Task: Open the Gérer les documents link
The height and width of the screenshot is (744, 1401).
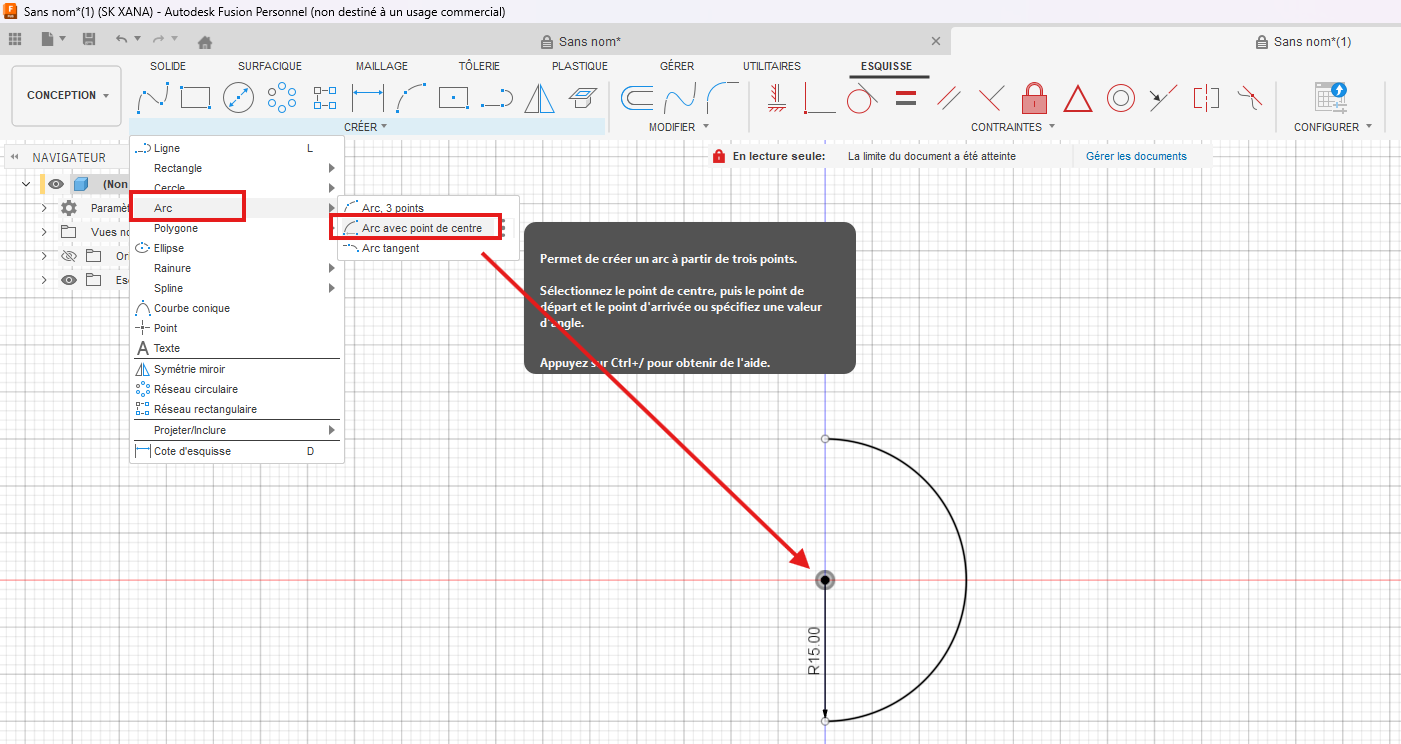Action: click(x=1136, y=156)
